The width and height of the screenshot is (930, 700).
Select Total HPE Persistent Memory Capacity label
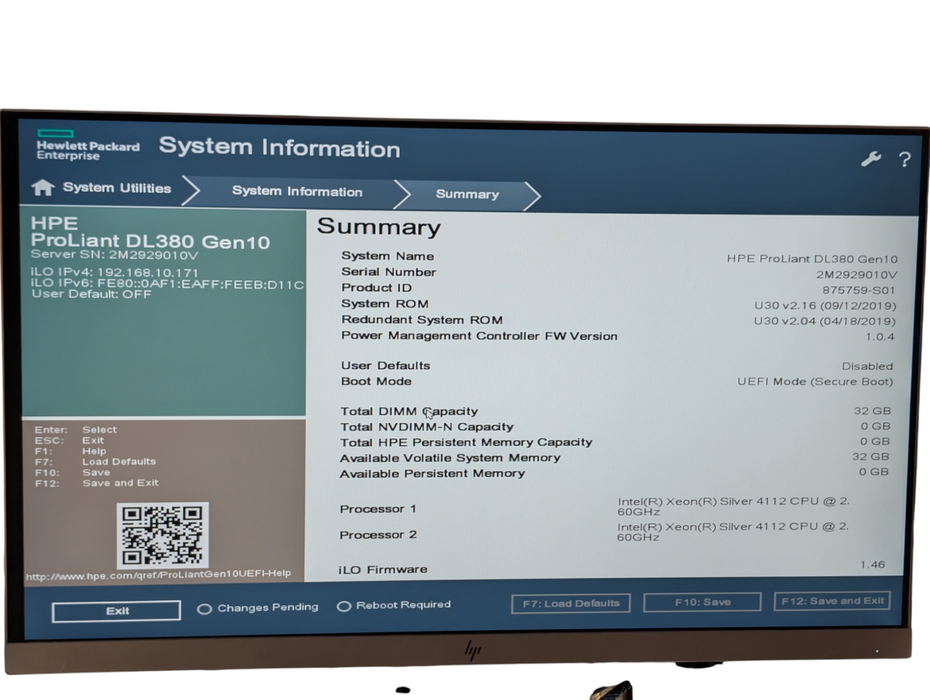(x=466, y=442)
